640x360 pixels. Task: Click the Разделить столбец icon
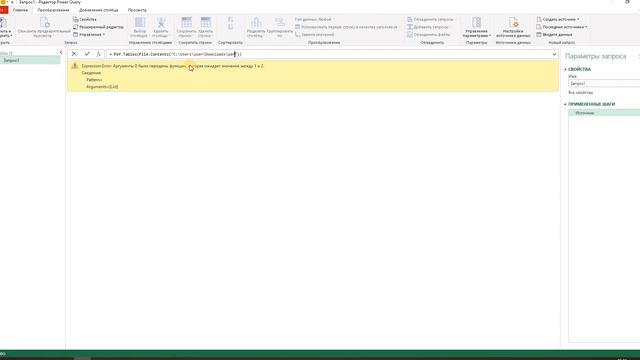click(256, 22)
